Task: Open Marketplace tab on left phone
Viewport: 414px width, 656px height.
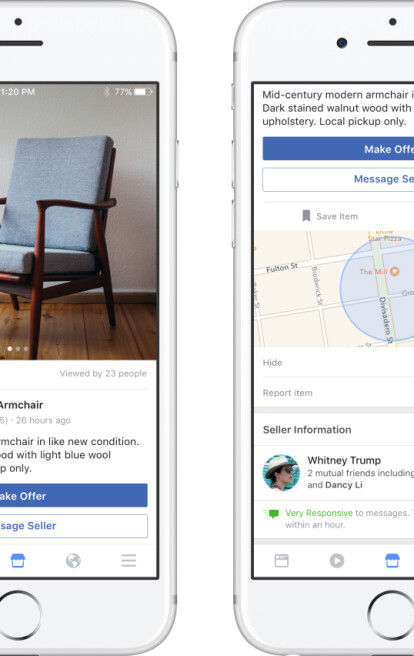Action: (18, 560)
